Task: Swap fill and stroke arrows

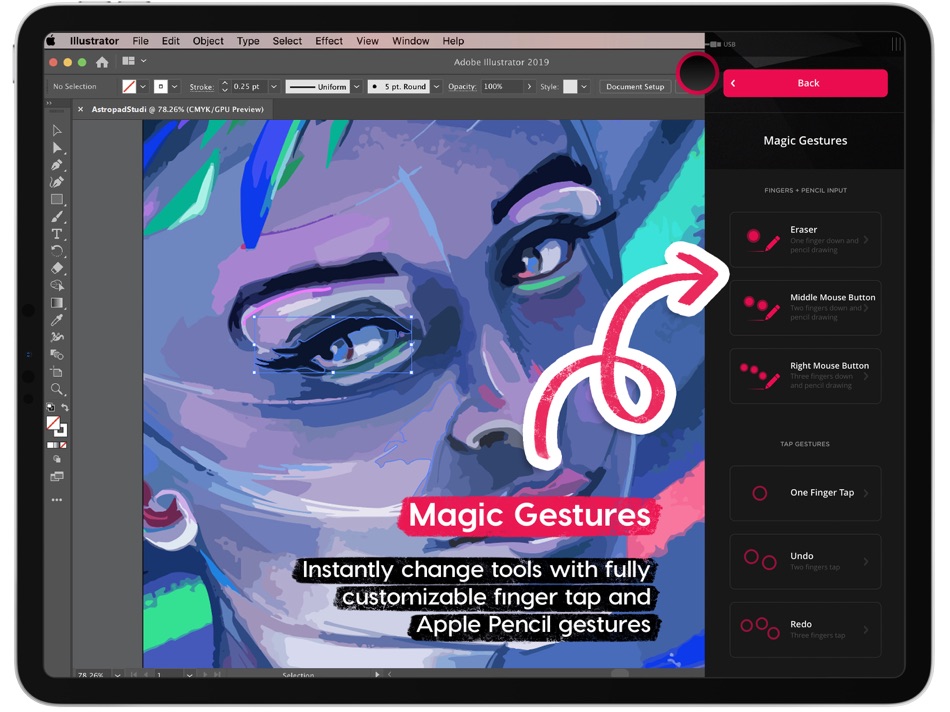Action: pyautogui.click(x=64, y=407)
